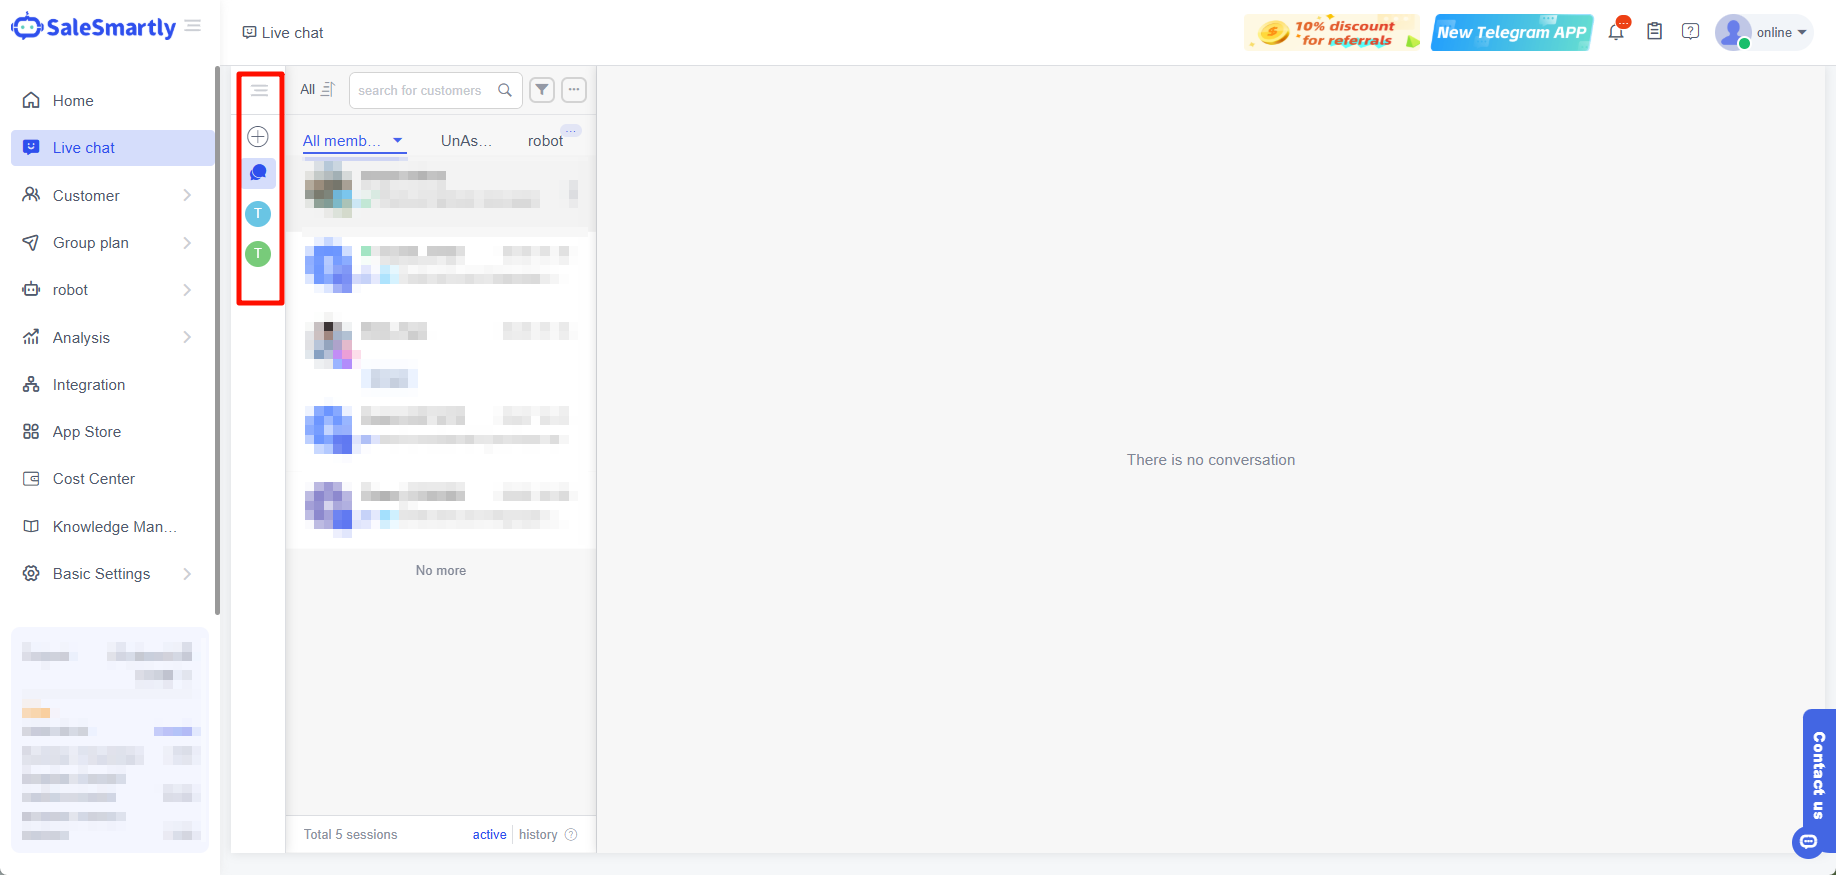Open the clipboard task icon in header
This screenshot has width=1836, height=875.
pos(1655,32)
